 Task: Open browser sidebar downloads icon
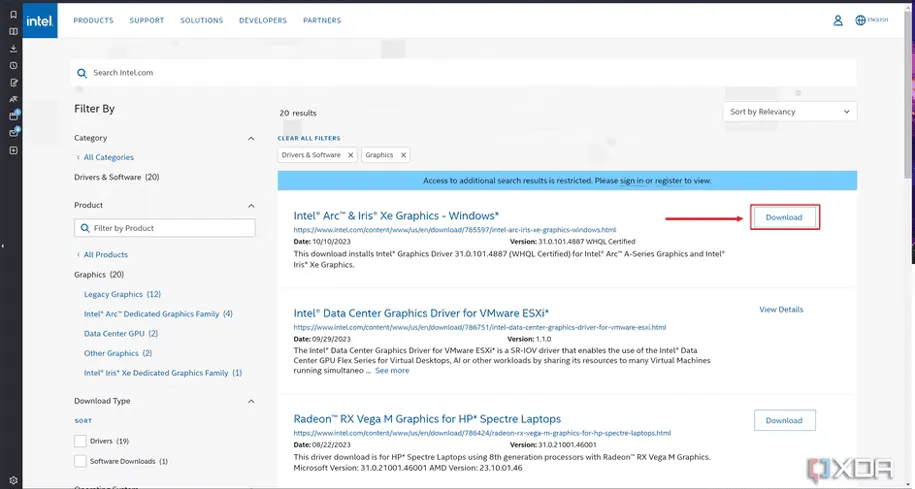pos(13,48)
